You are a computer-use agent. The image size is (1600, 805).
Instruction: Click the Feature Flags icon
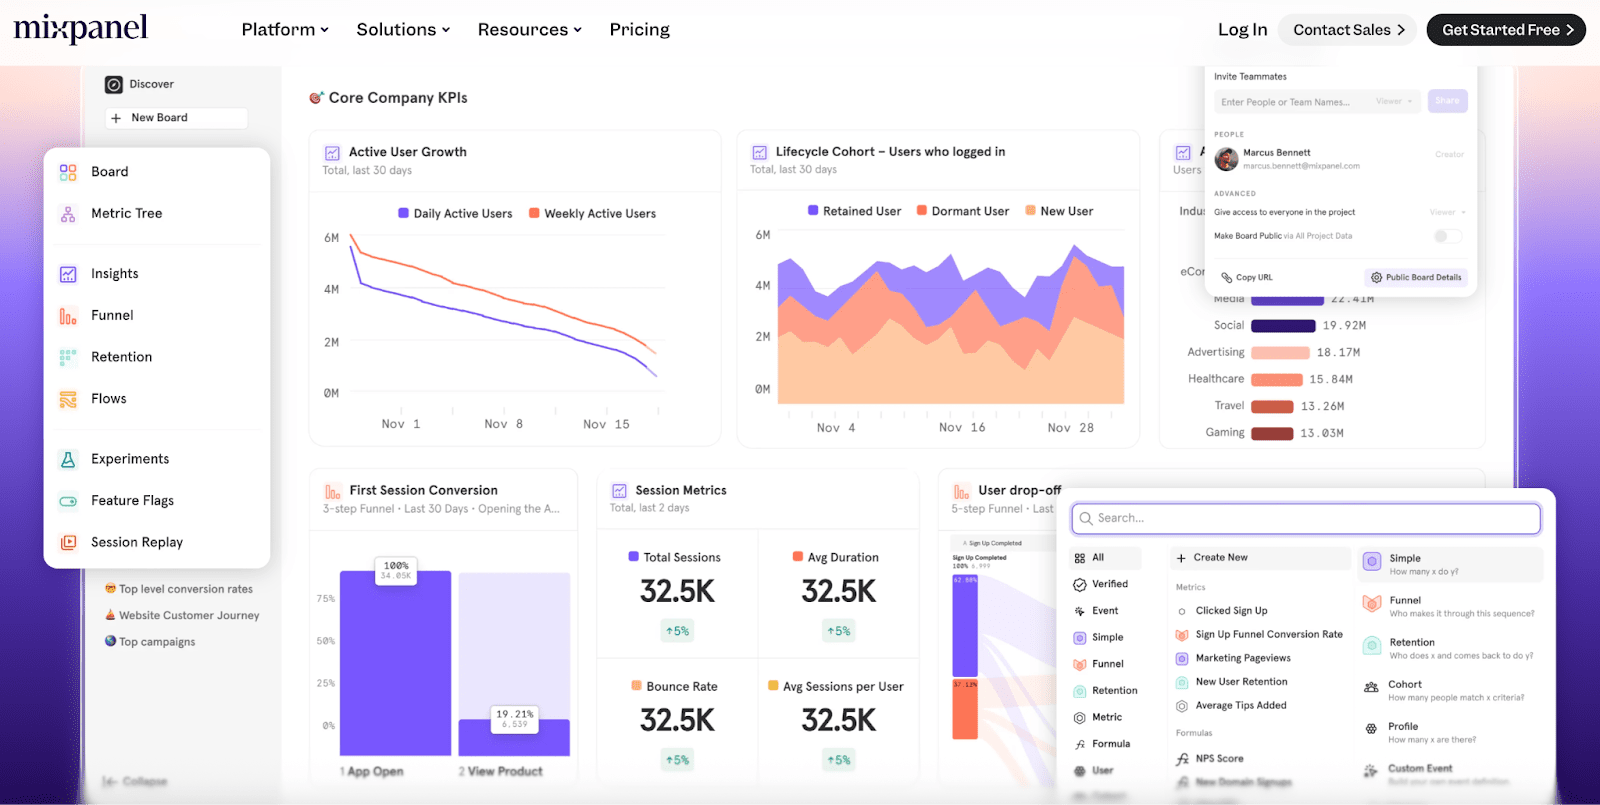(x=68, y=501)
